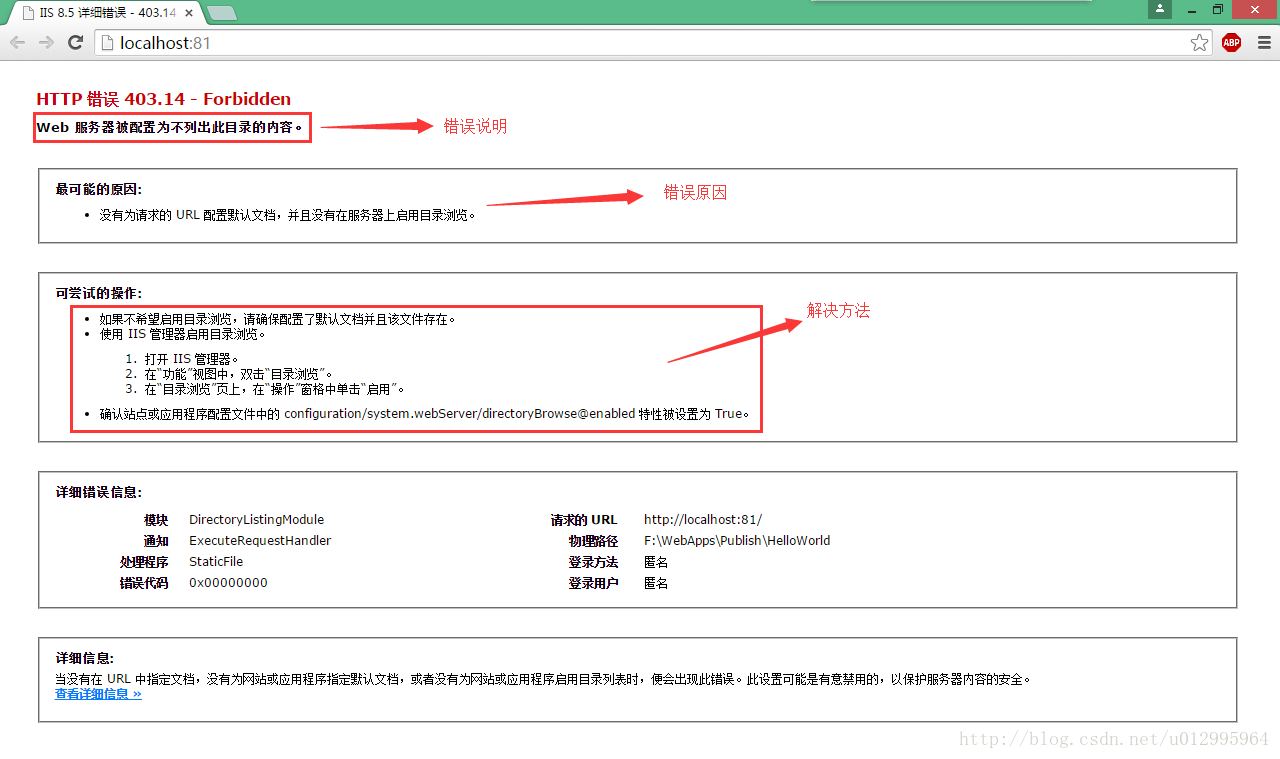1280x759 pixels.
Task: Click the 打开 IIS 管理器 step
Action: point(191,359)
